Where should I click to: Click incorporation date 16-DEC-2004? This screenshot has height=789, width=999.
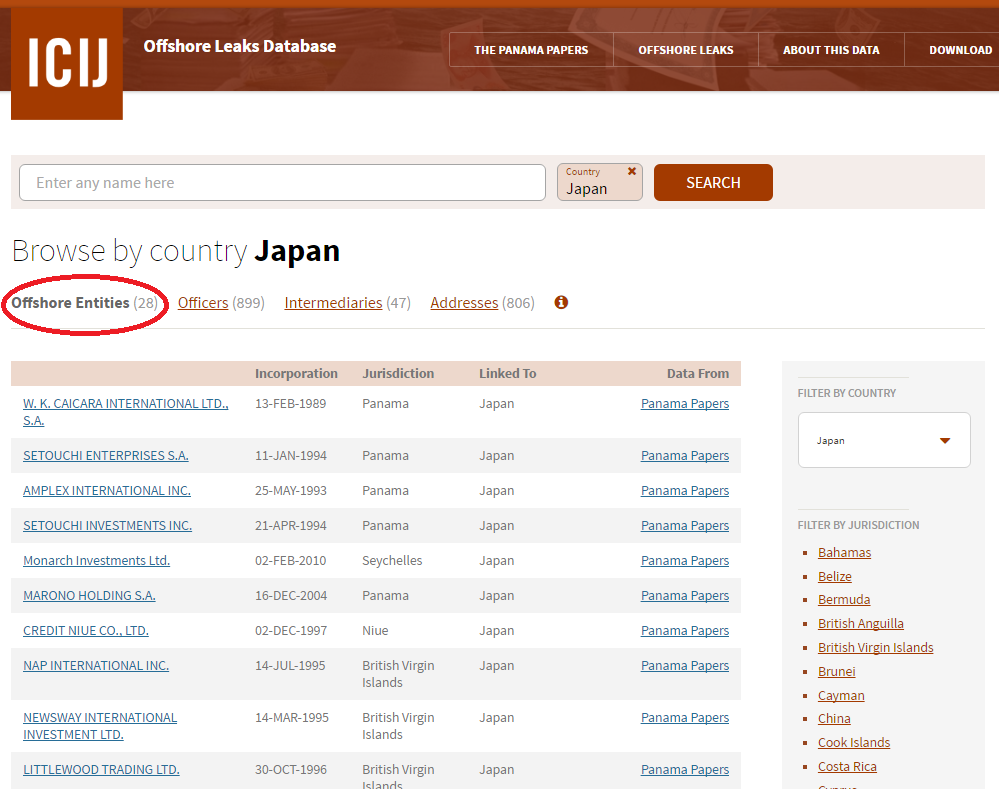point(291,596)
